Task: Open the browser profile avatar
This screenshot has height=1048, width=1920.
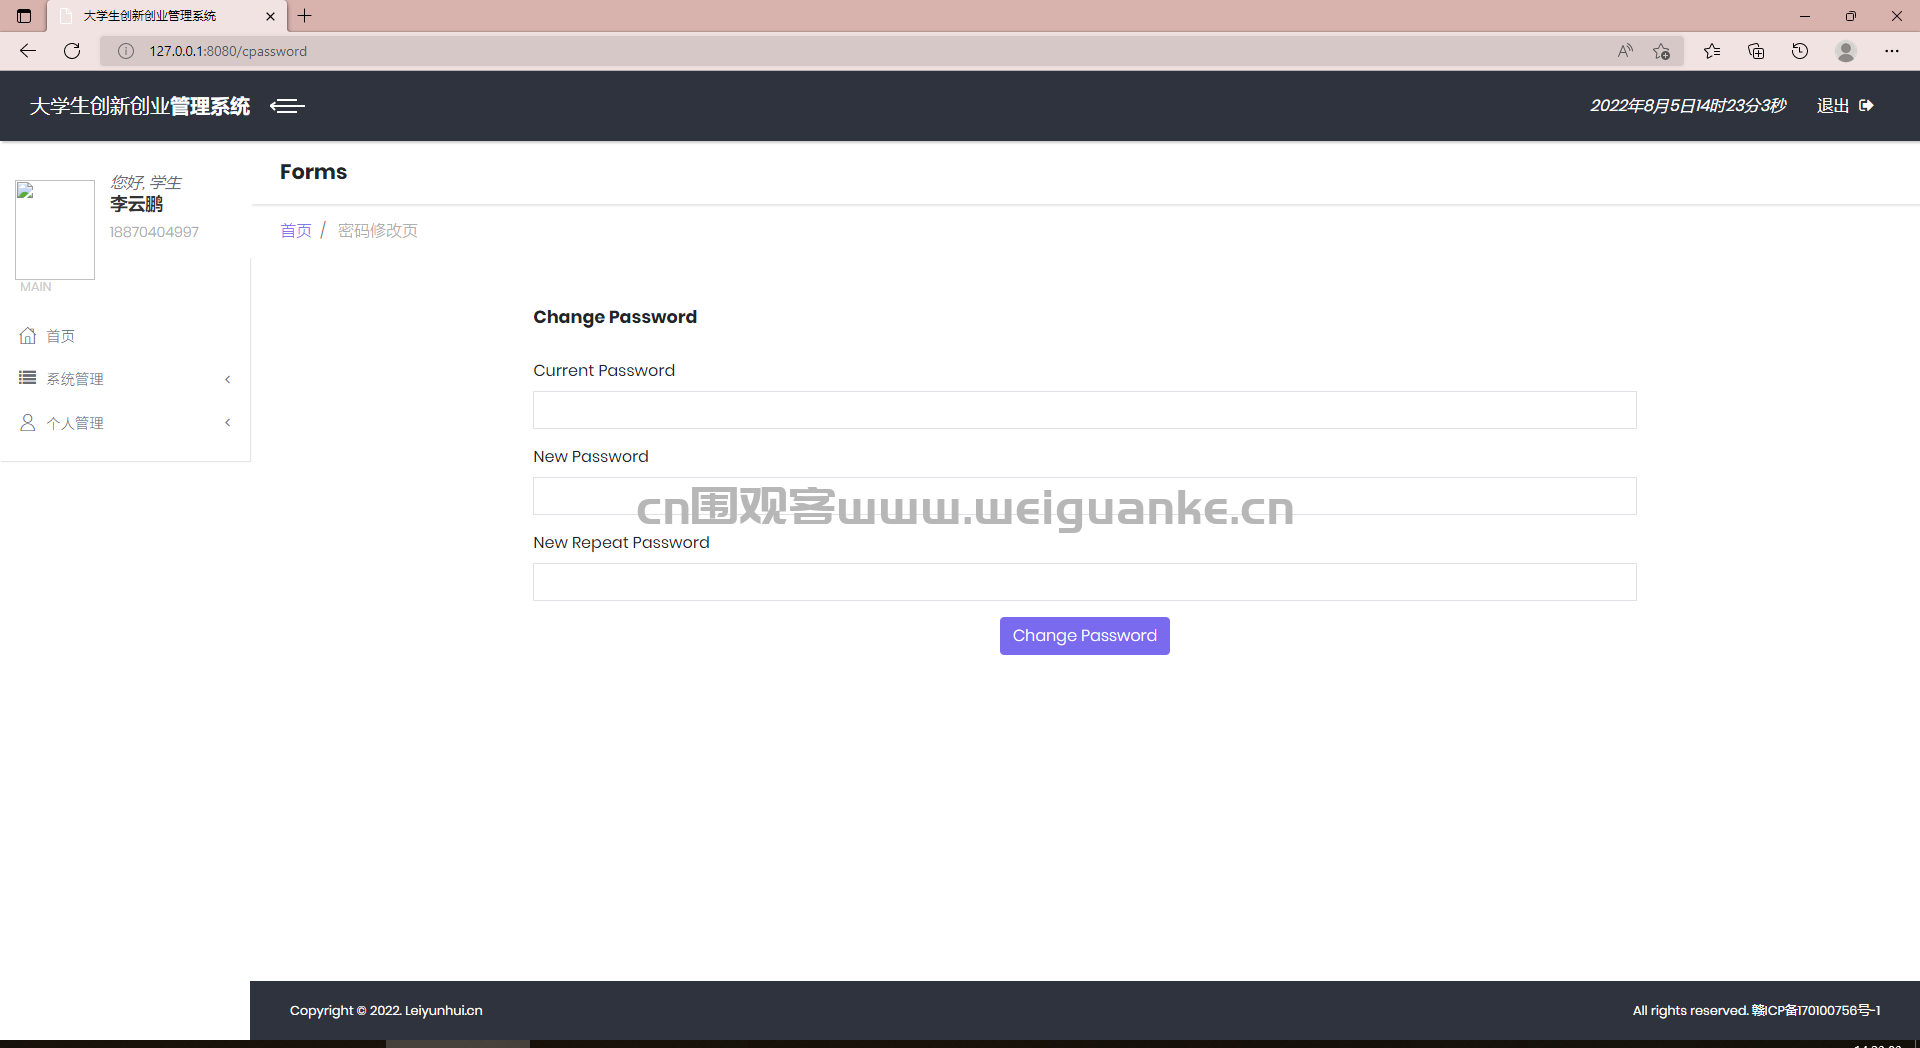Action: 1846,51
